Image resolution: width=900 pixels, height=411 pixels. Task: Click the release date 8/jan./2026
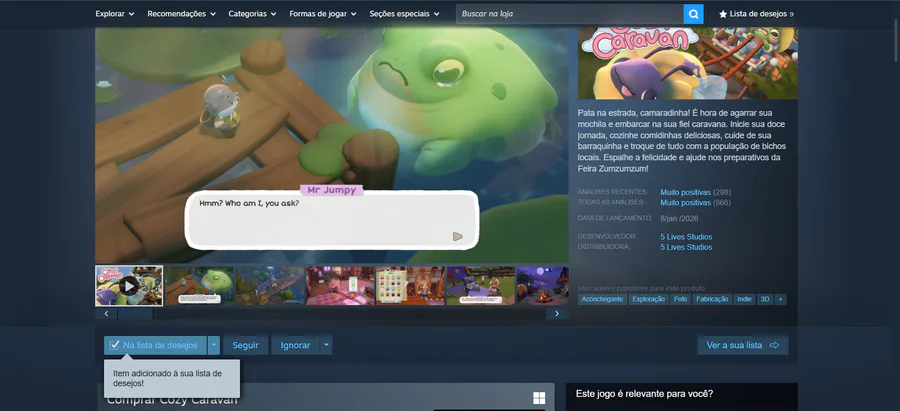[680, 219]
